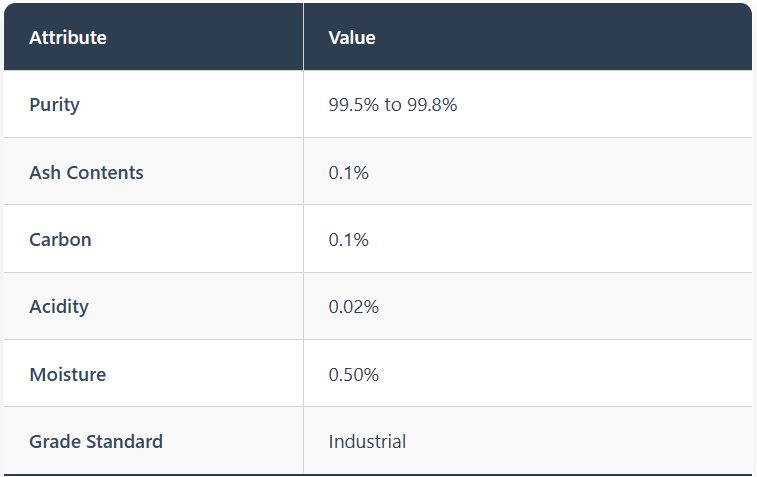The height and width of the screenshot is (477, 757).
Task: Click the Attribute column header
Action: 68,38
